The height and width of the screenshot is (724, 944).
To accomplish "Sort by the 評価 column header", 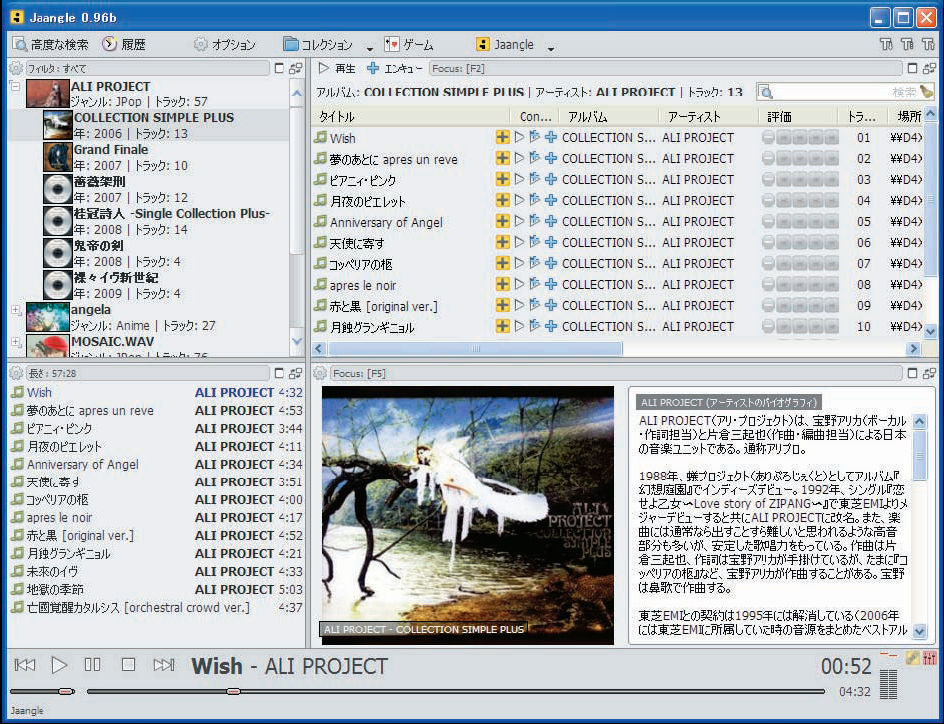I will 797,117.
